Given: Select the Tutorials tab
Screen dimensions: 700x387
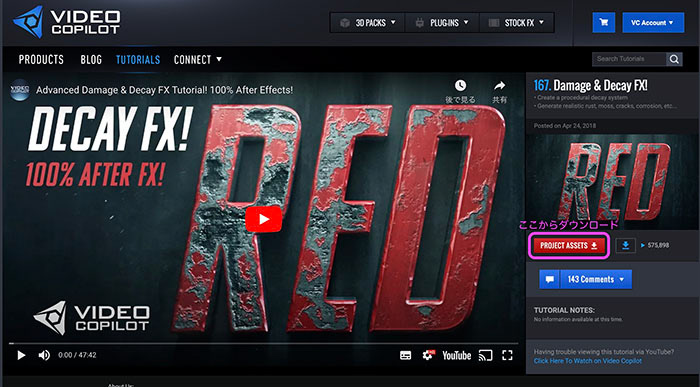Looking at the screenshot, I should click(x=138, y=59).
